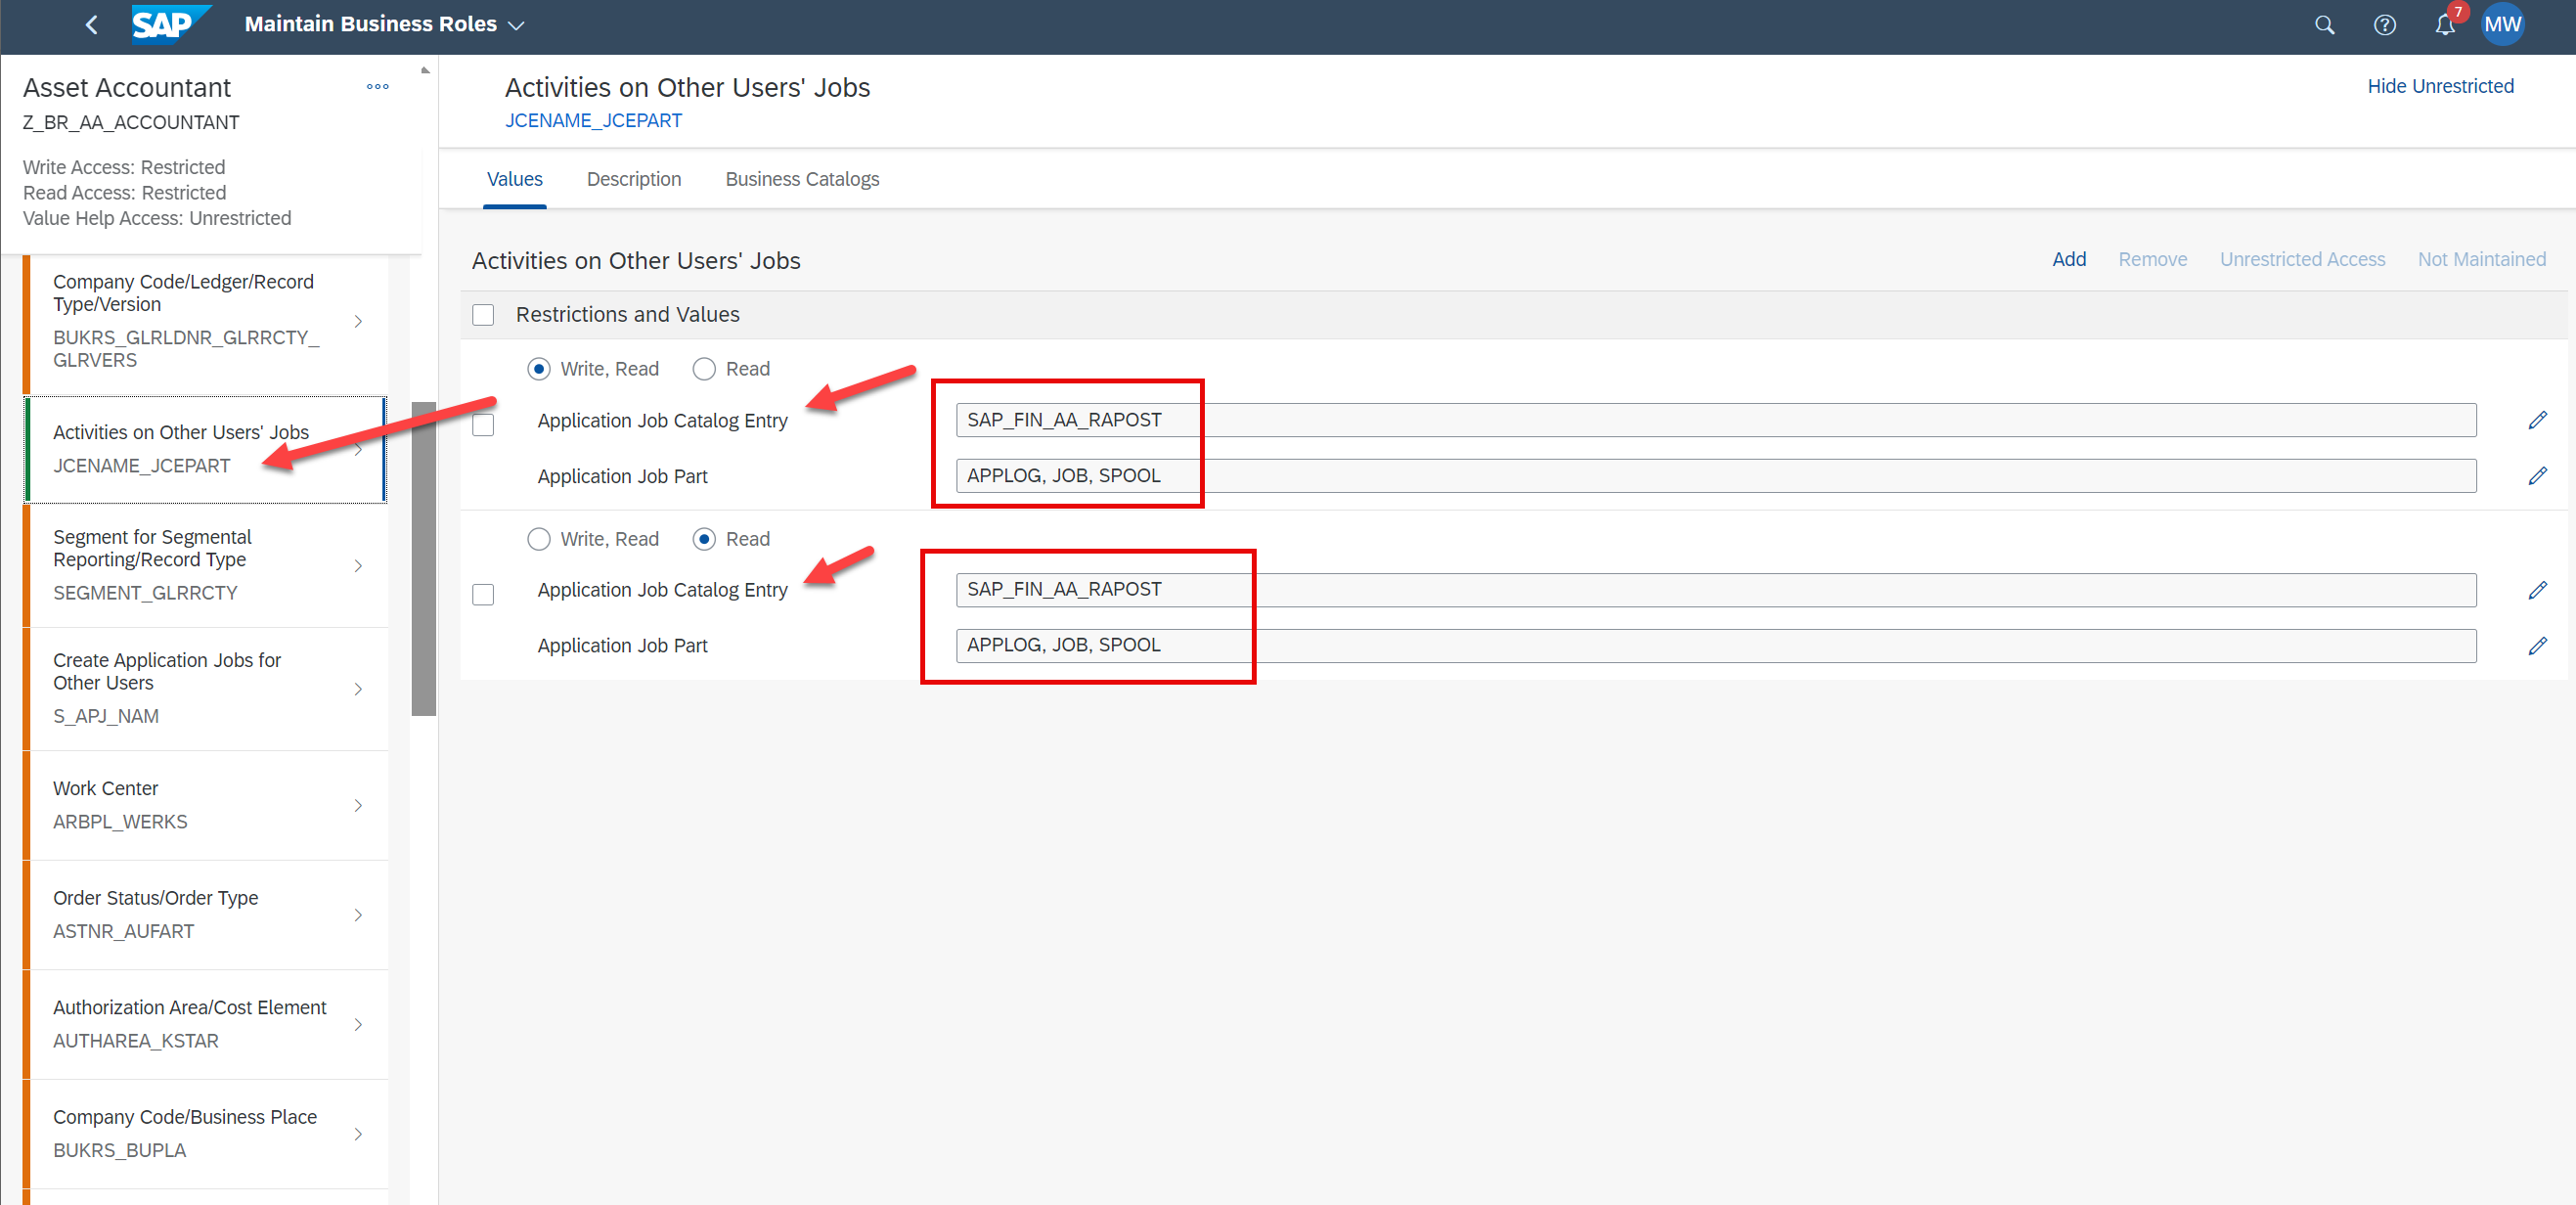Edit first Application Job Catalog Entry pencil

tap(2537, 420)
